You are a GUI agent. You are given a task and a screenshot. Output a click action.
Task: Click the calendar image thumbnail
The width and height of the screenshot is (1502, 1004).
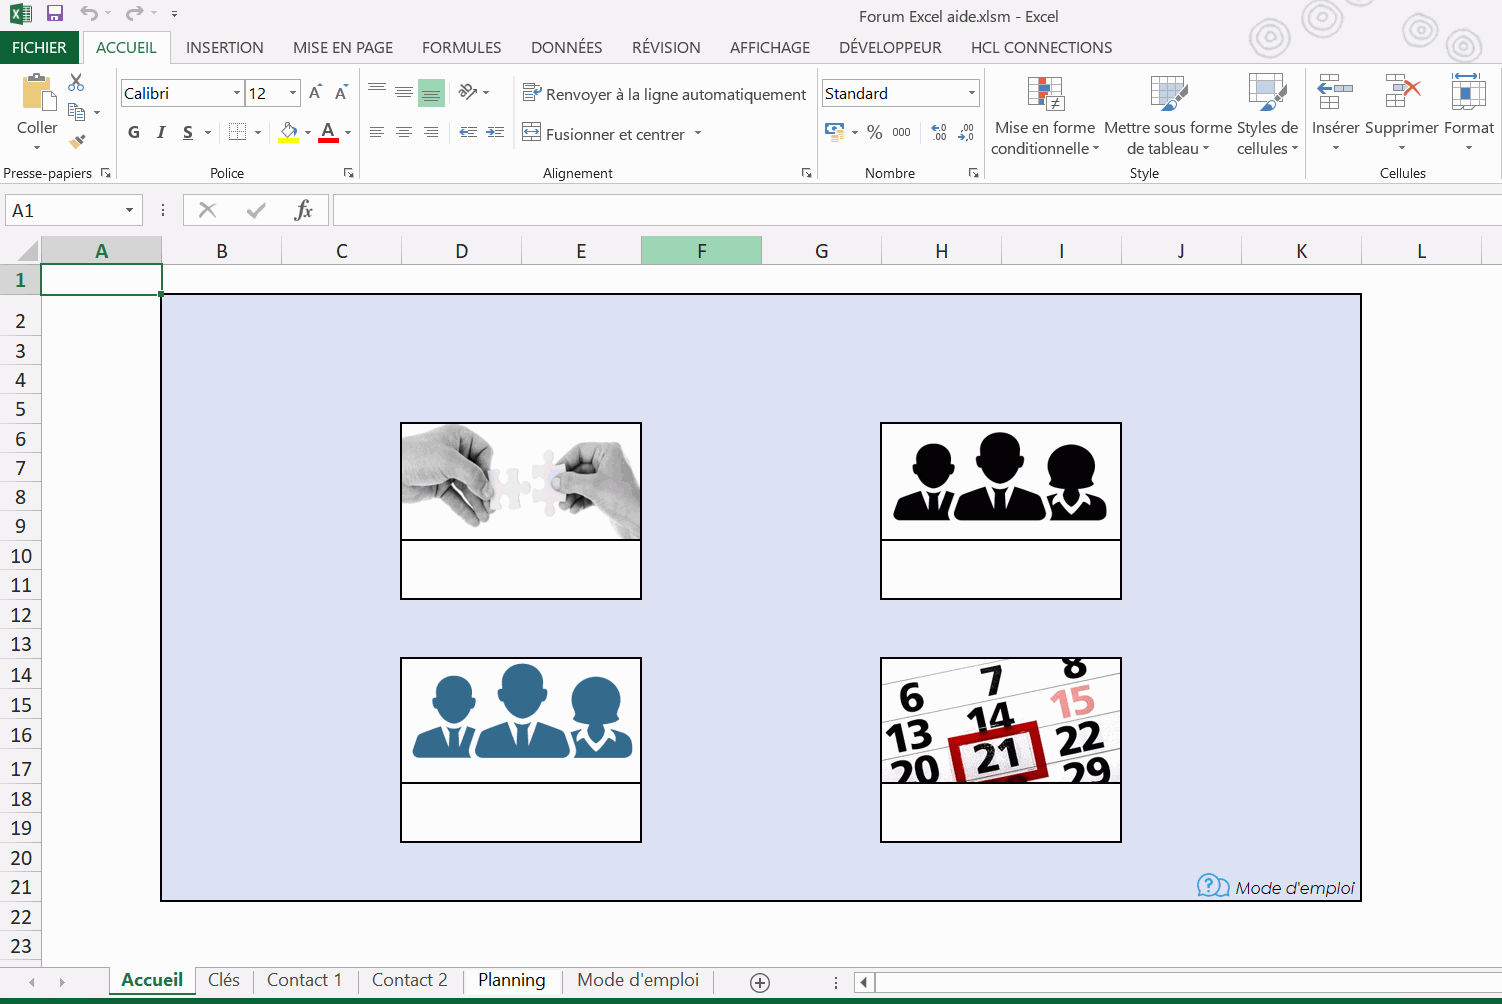click(x=1000, y=721)
